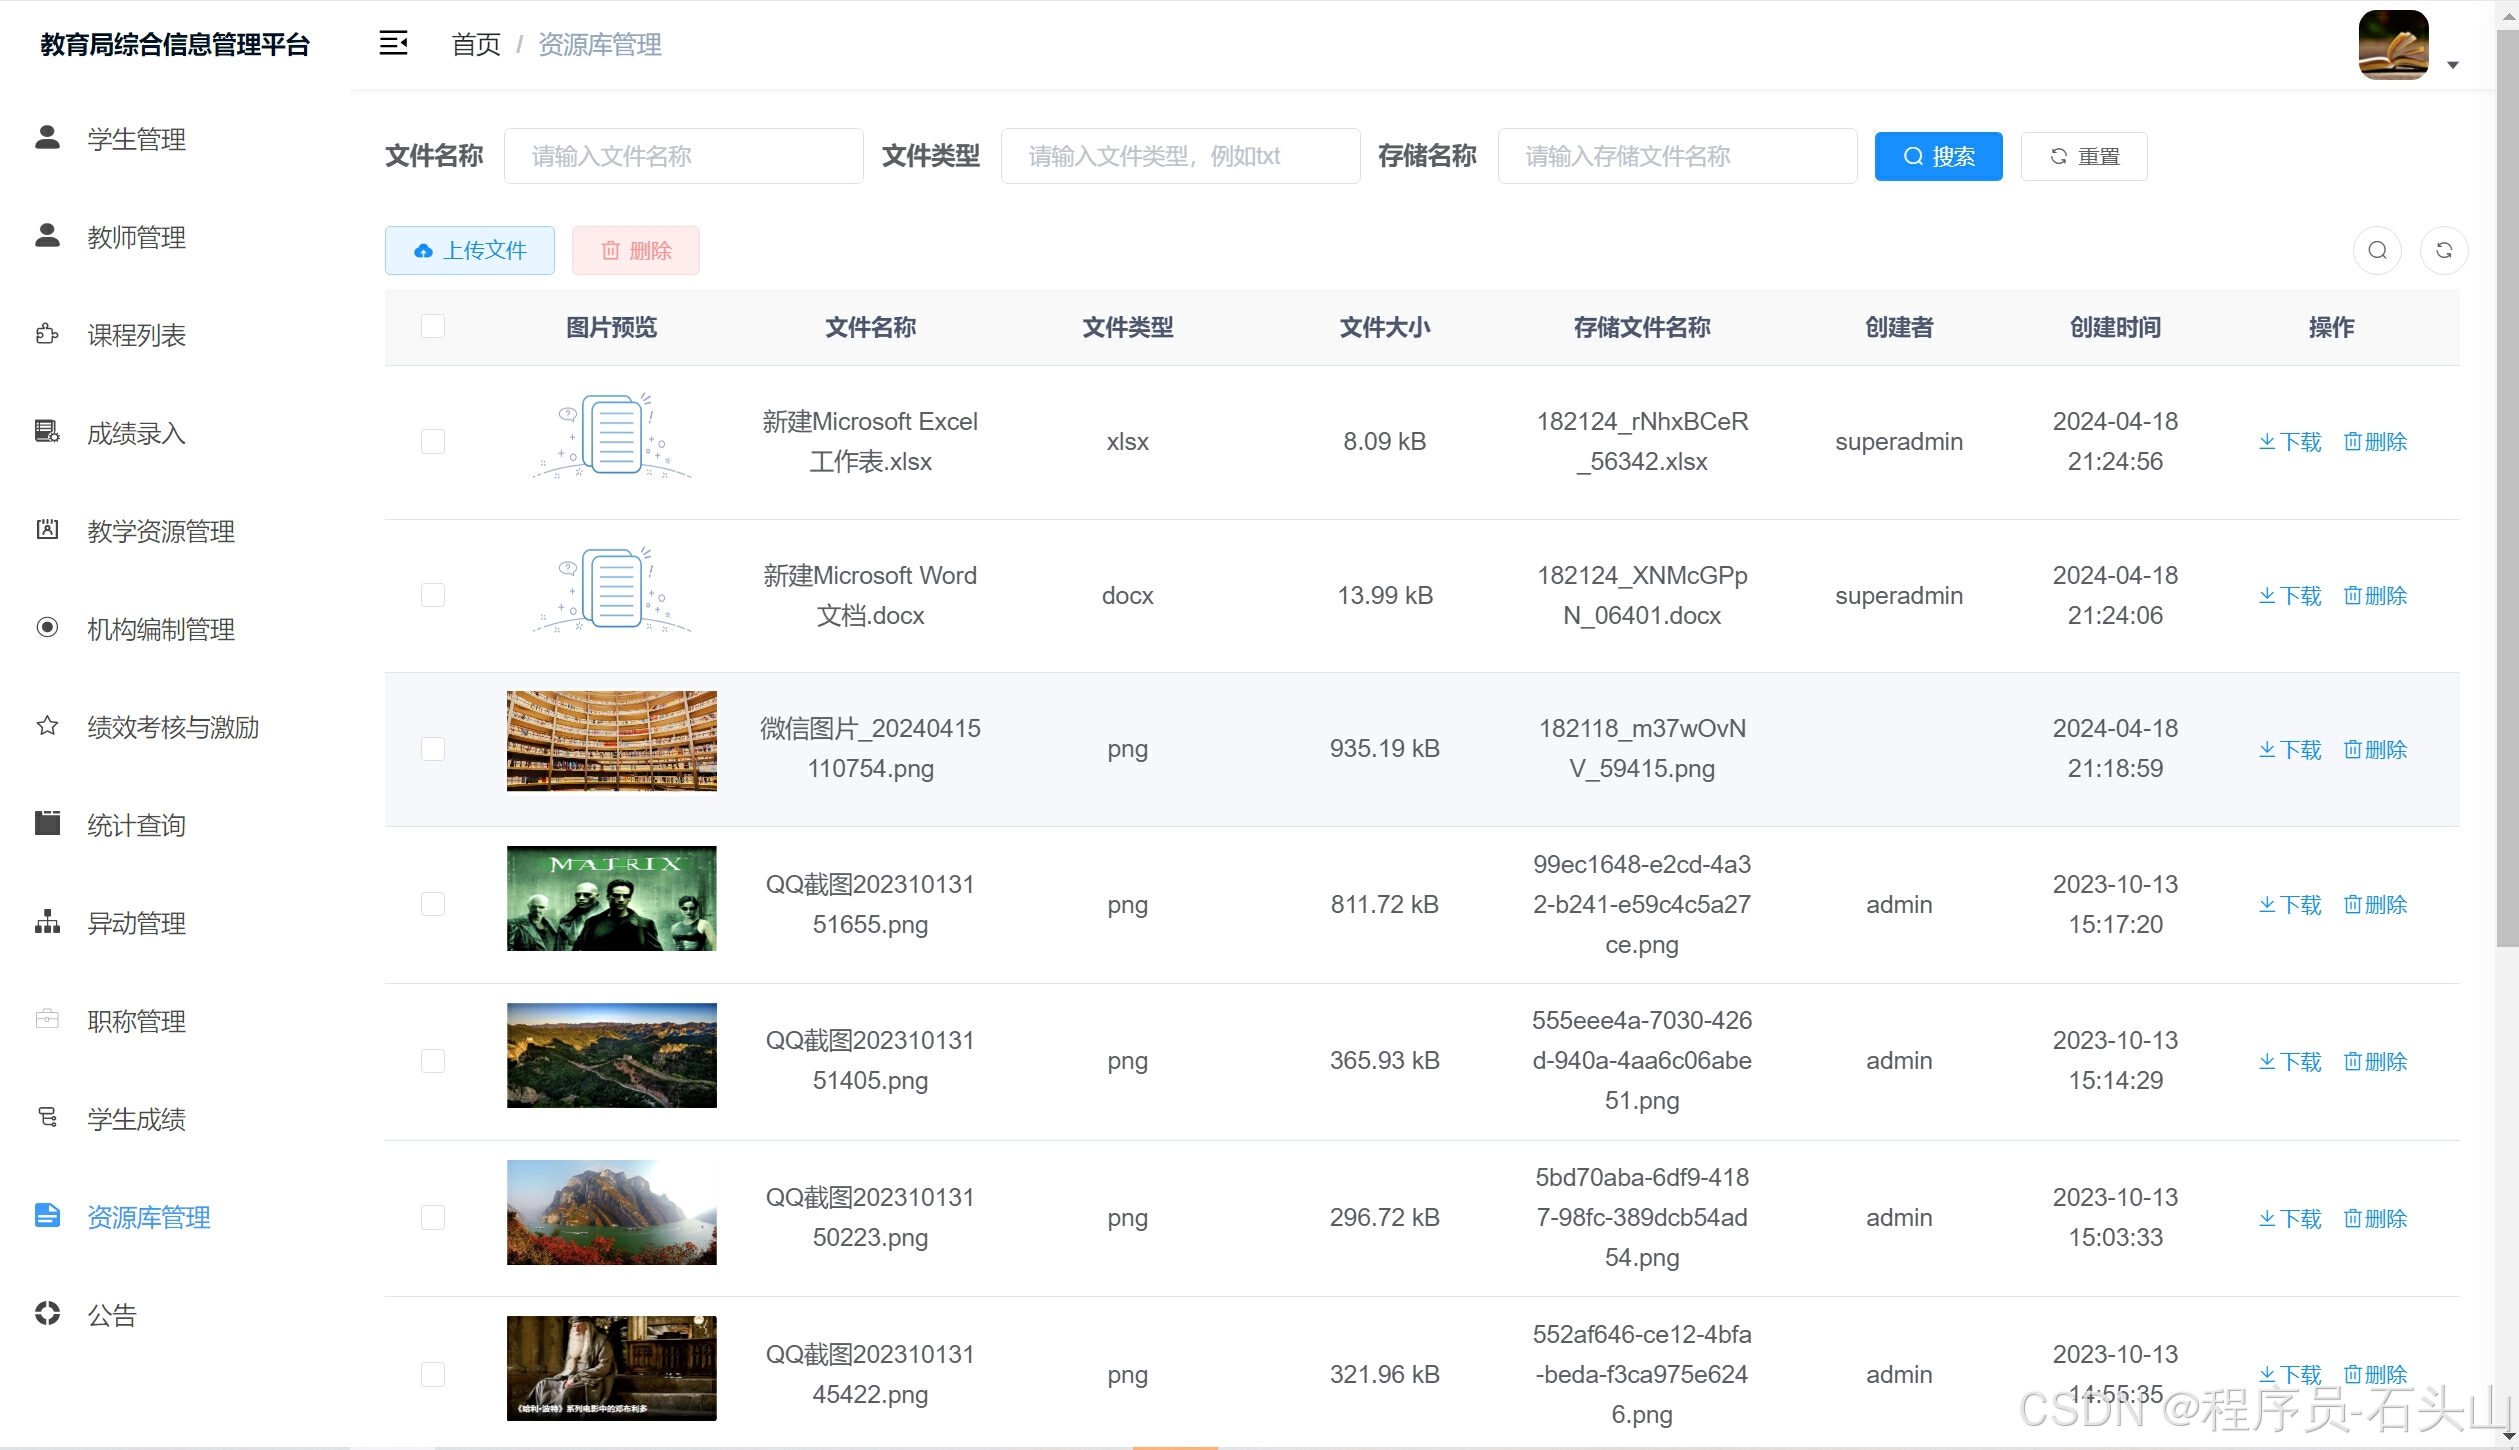
Task: Click the 课程列表 puzzle icon
Action: (47, 333)
